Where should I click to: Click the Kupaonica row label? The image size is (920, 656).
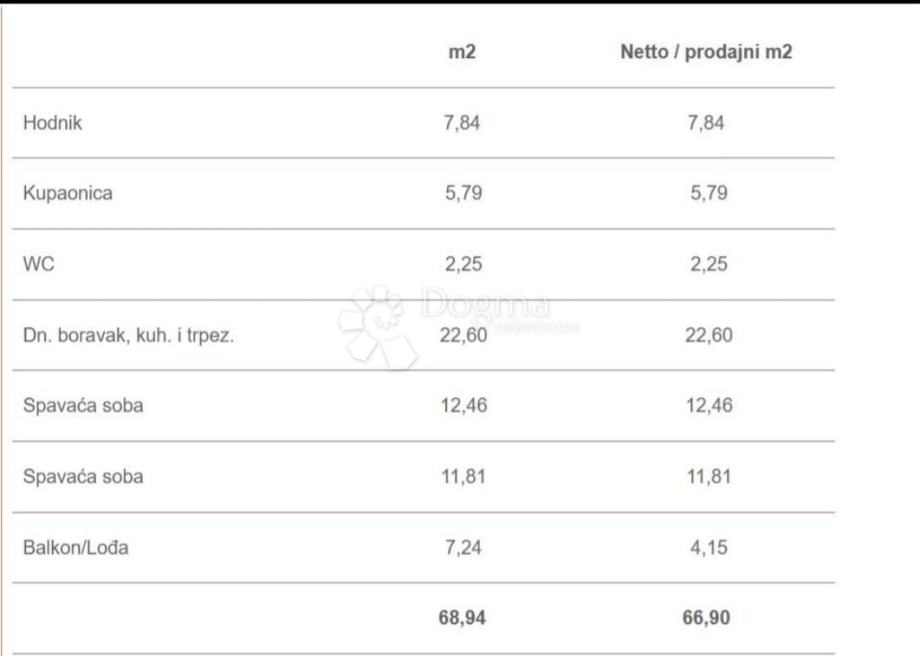(x=67, y=194)
